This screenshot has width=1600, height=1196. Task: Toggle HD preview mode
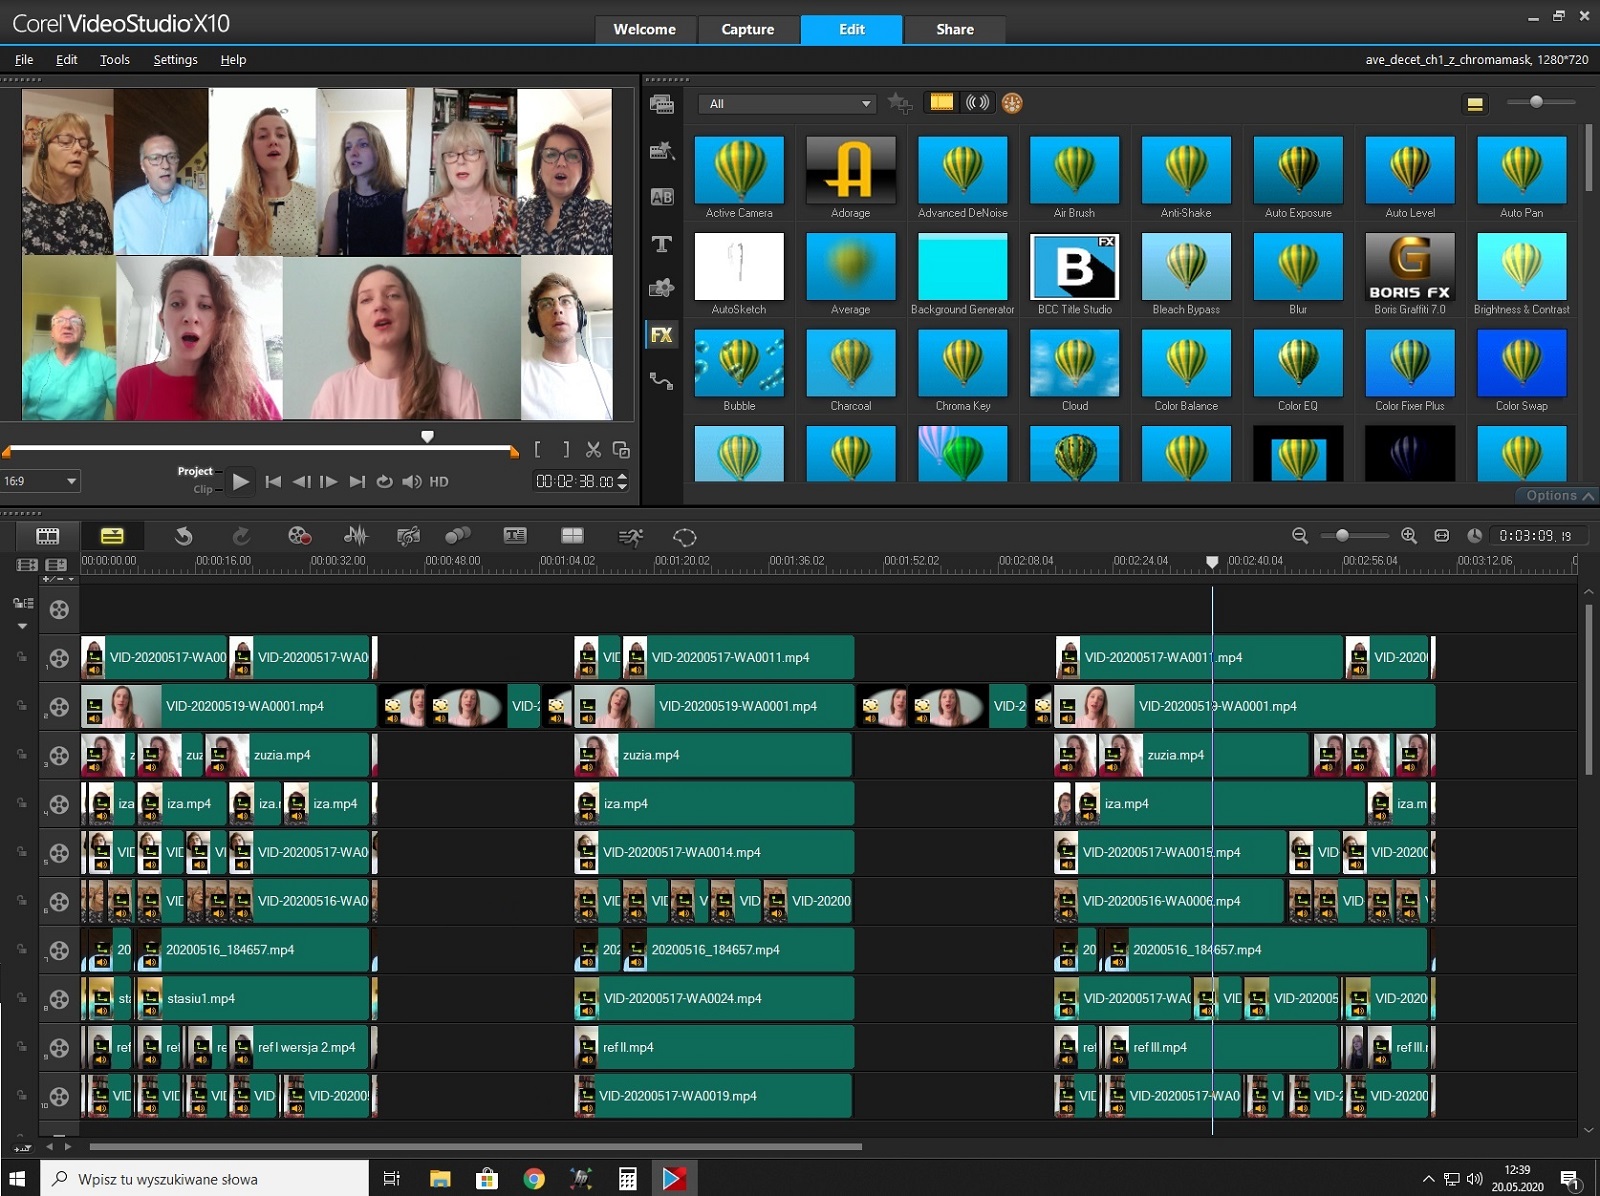pyautogui.click(x=438, y=482)
